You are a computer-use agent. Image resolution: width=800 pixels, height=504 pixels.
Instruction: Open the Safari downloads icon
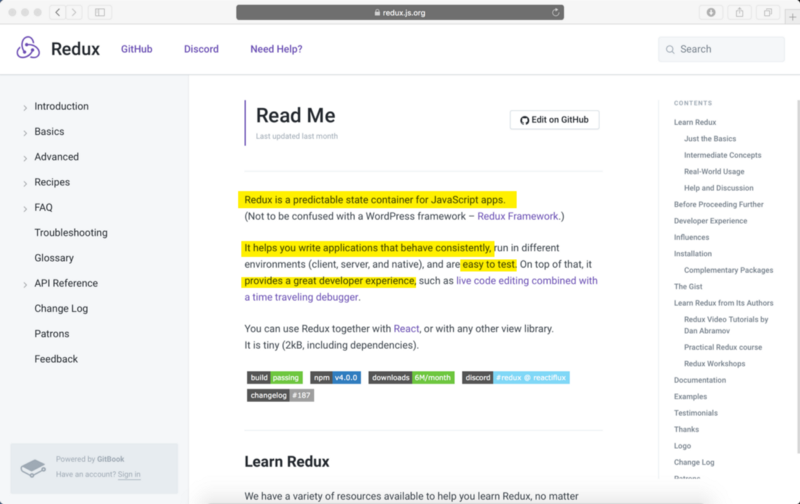711,12
